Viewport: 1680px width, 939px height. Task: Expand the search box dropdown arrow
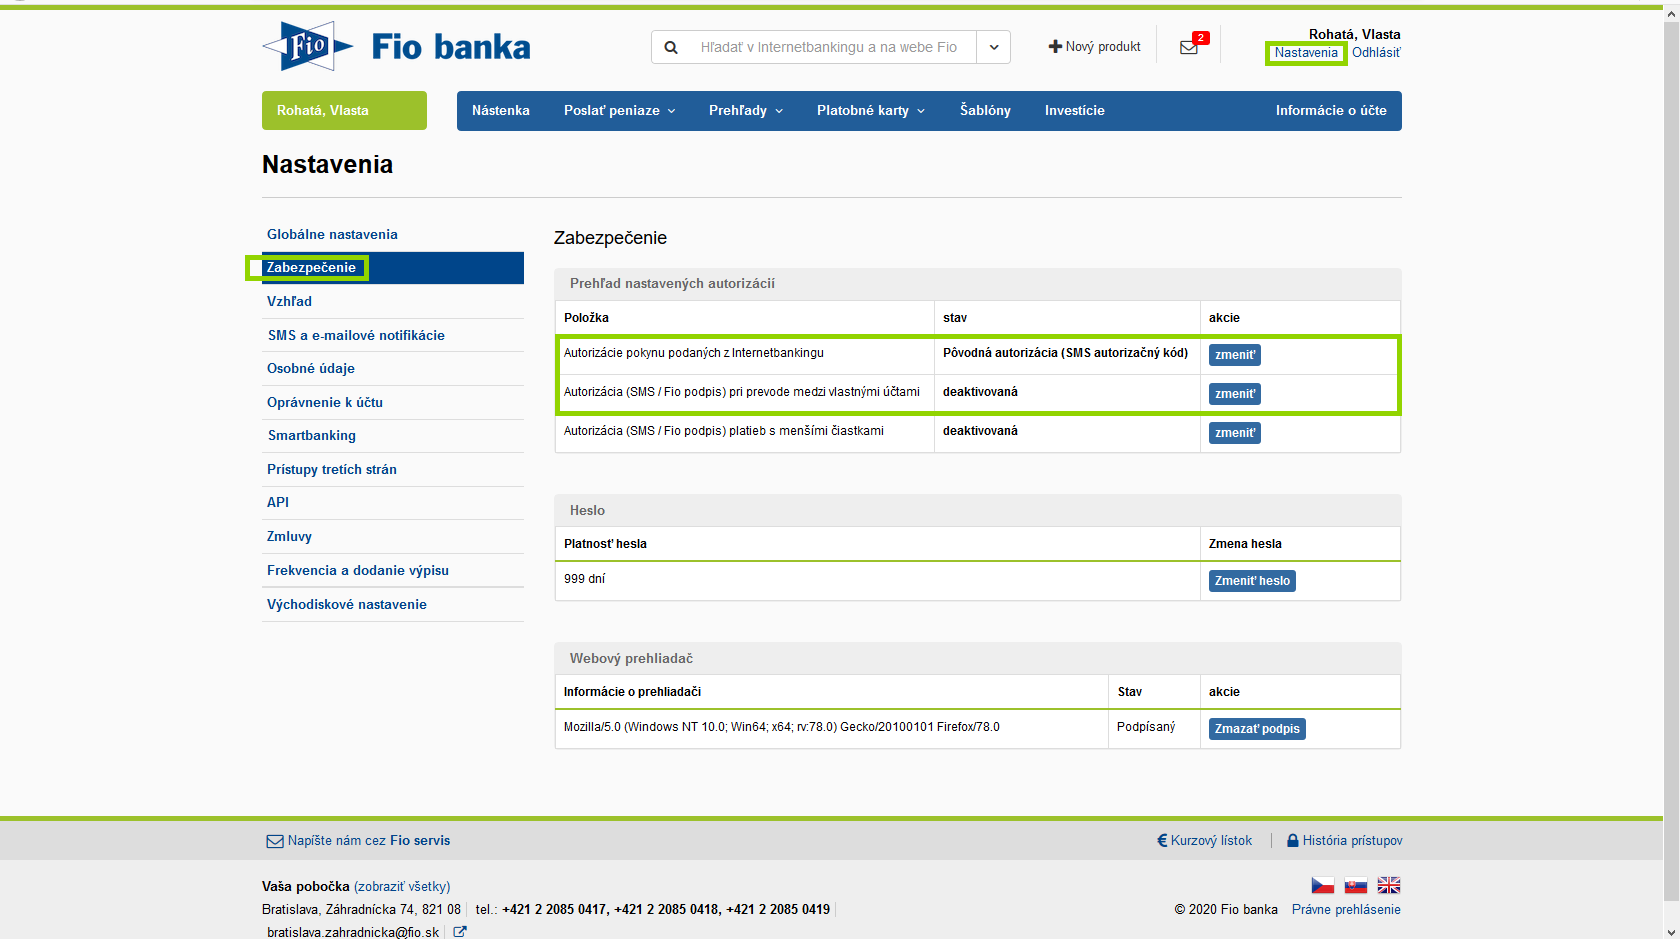click(994, 47)
